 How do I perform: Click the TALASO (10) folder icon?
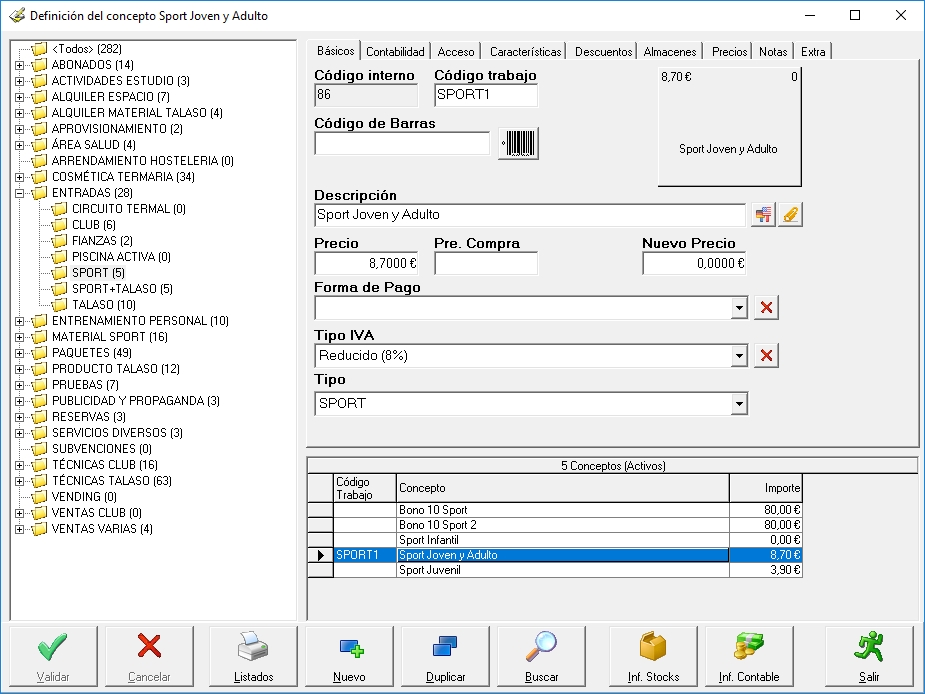click(59, 305)
